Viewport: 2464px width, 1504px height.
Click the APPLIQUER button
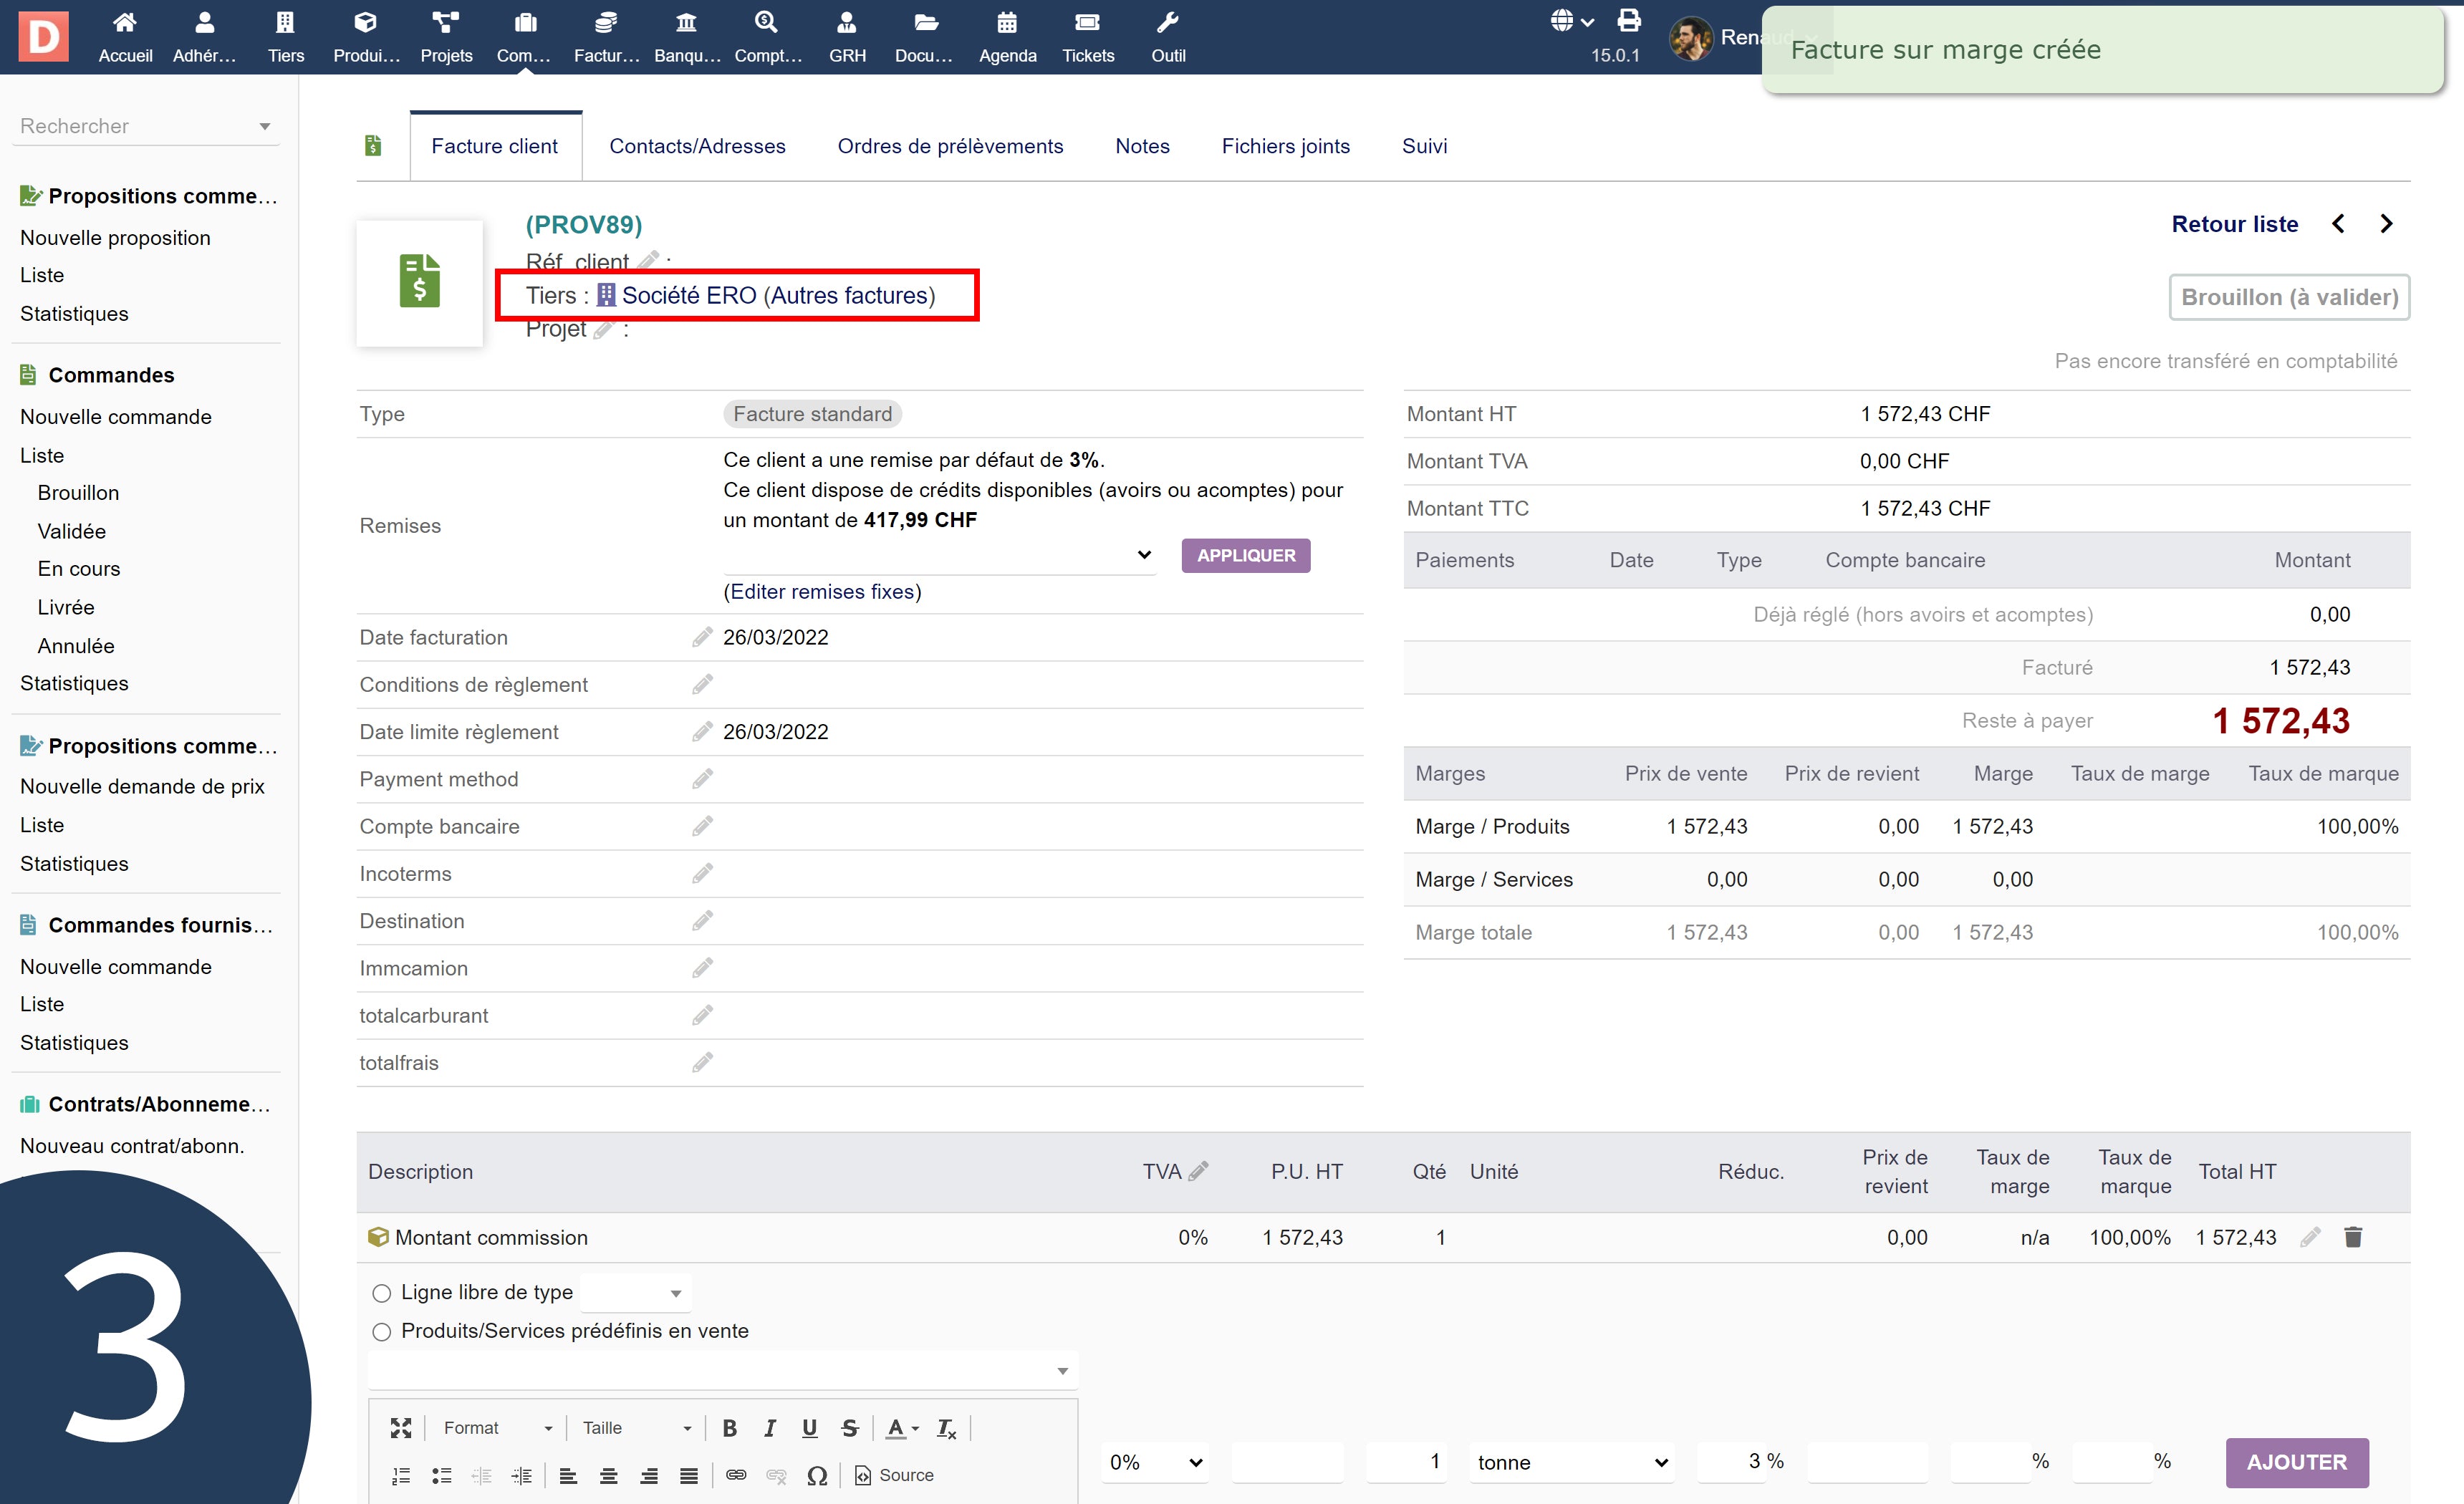(x=1245, y=555)
